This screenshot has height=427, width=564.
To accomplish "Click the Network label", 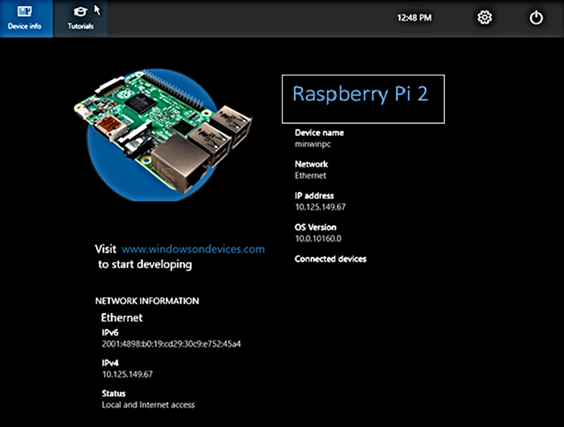I will [311, 164].
